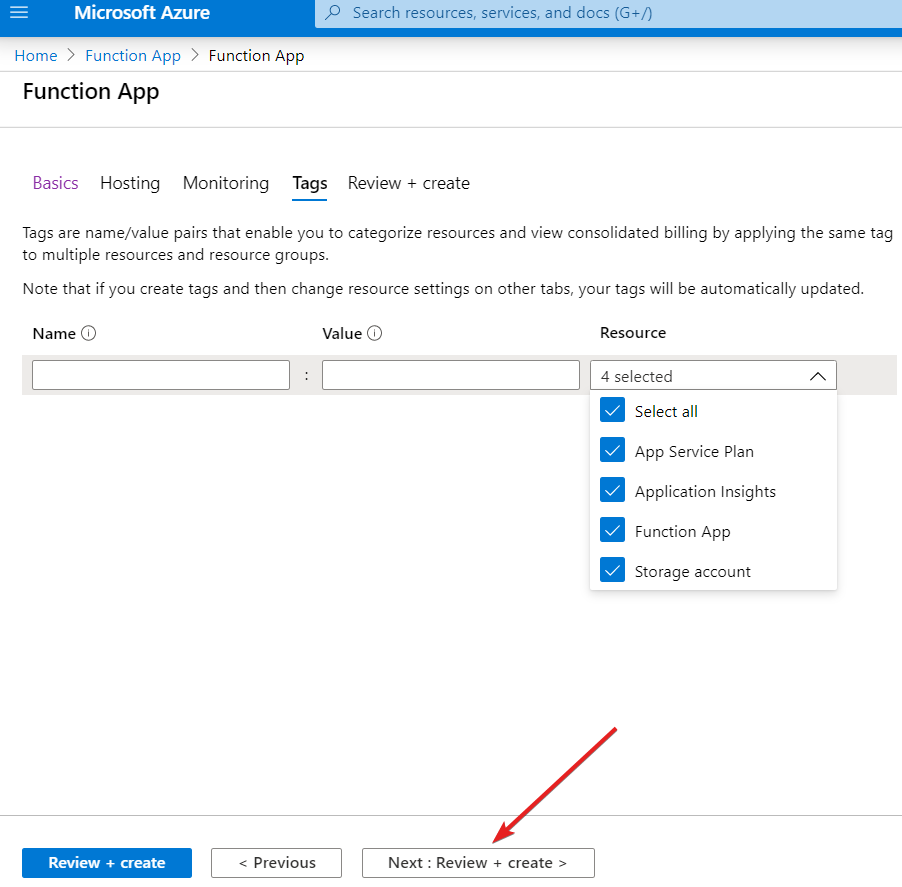Click the search magnifier icon

click(x=333, y=12)
